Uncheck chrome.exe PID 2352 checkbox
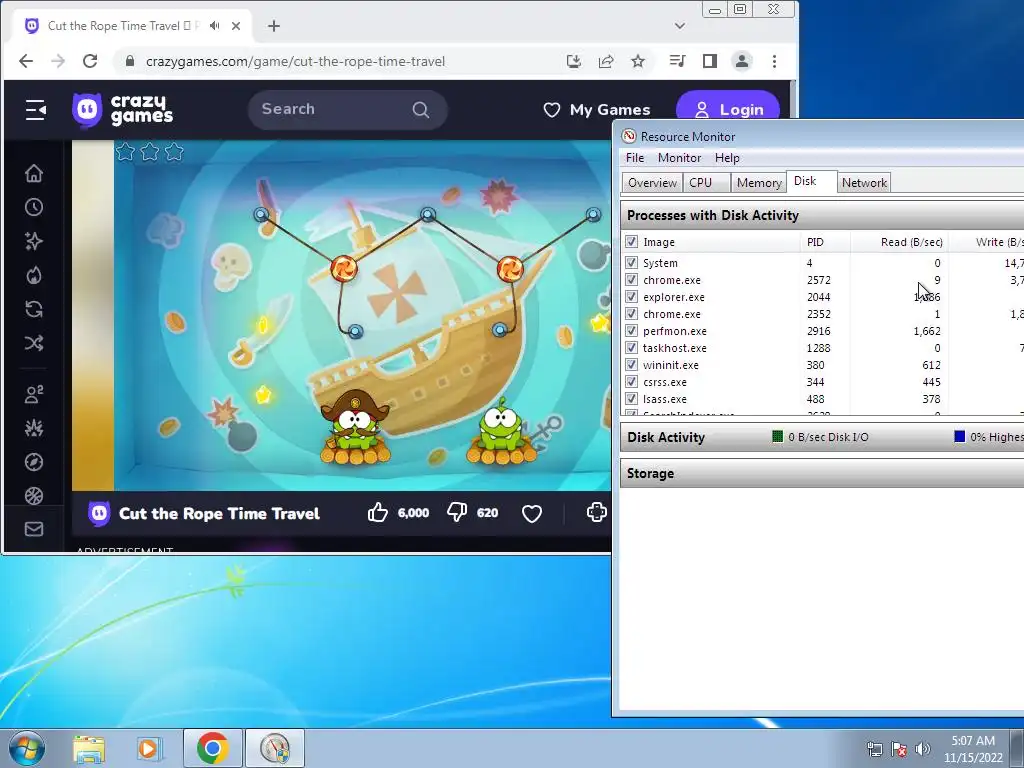 631,313
